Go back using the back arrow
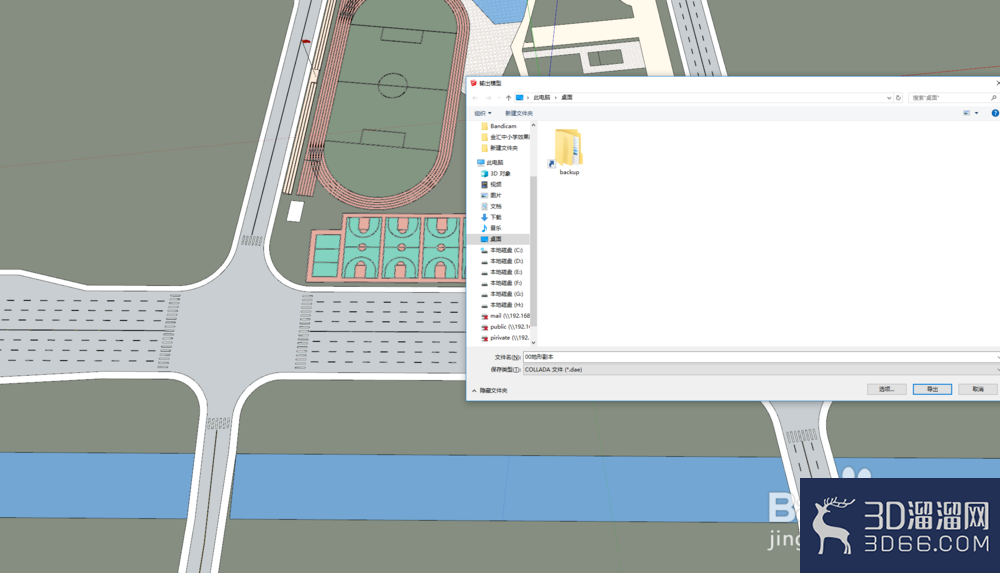The height and width of the screenshot is (573, 1000). [475, 98]
